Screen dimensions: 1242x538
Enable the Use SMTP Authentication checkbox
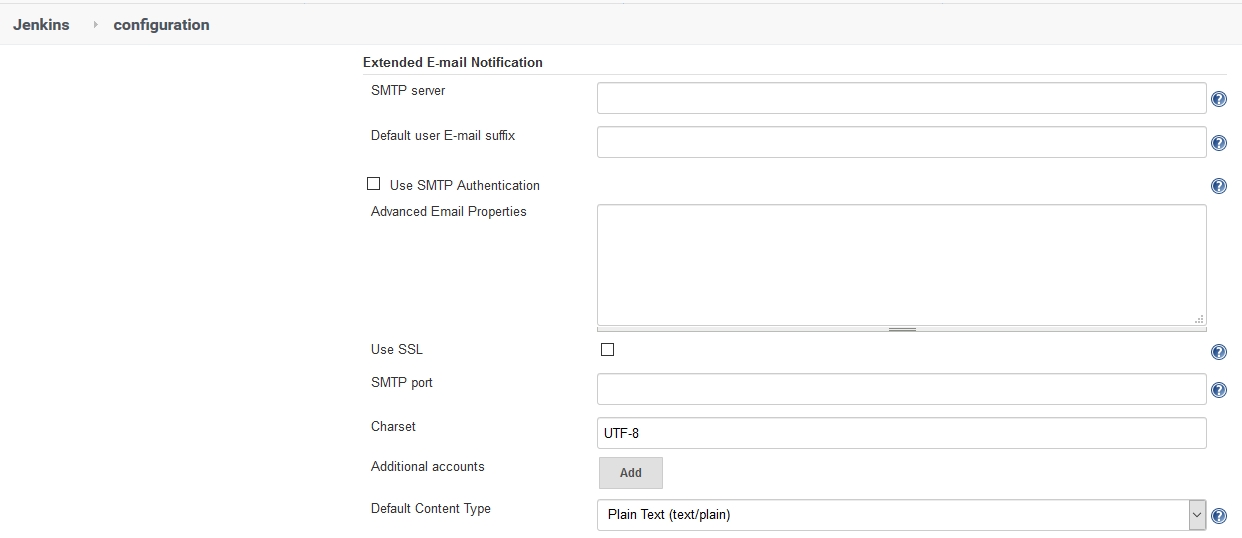(x=374, y=184)
